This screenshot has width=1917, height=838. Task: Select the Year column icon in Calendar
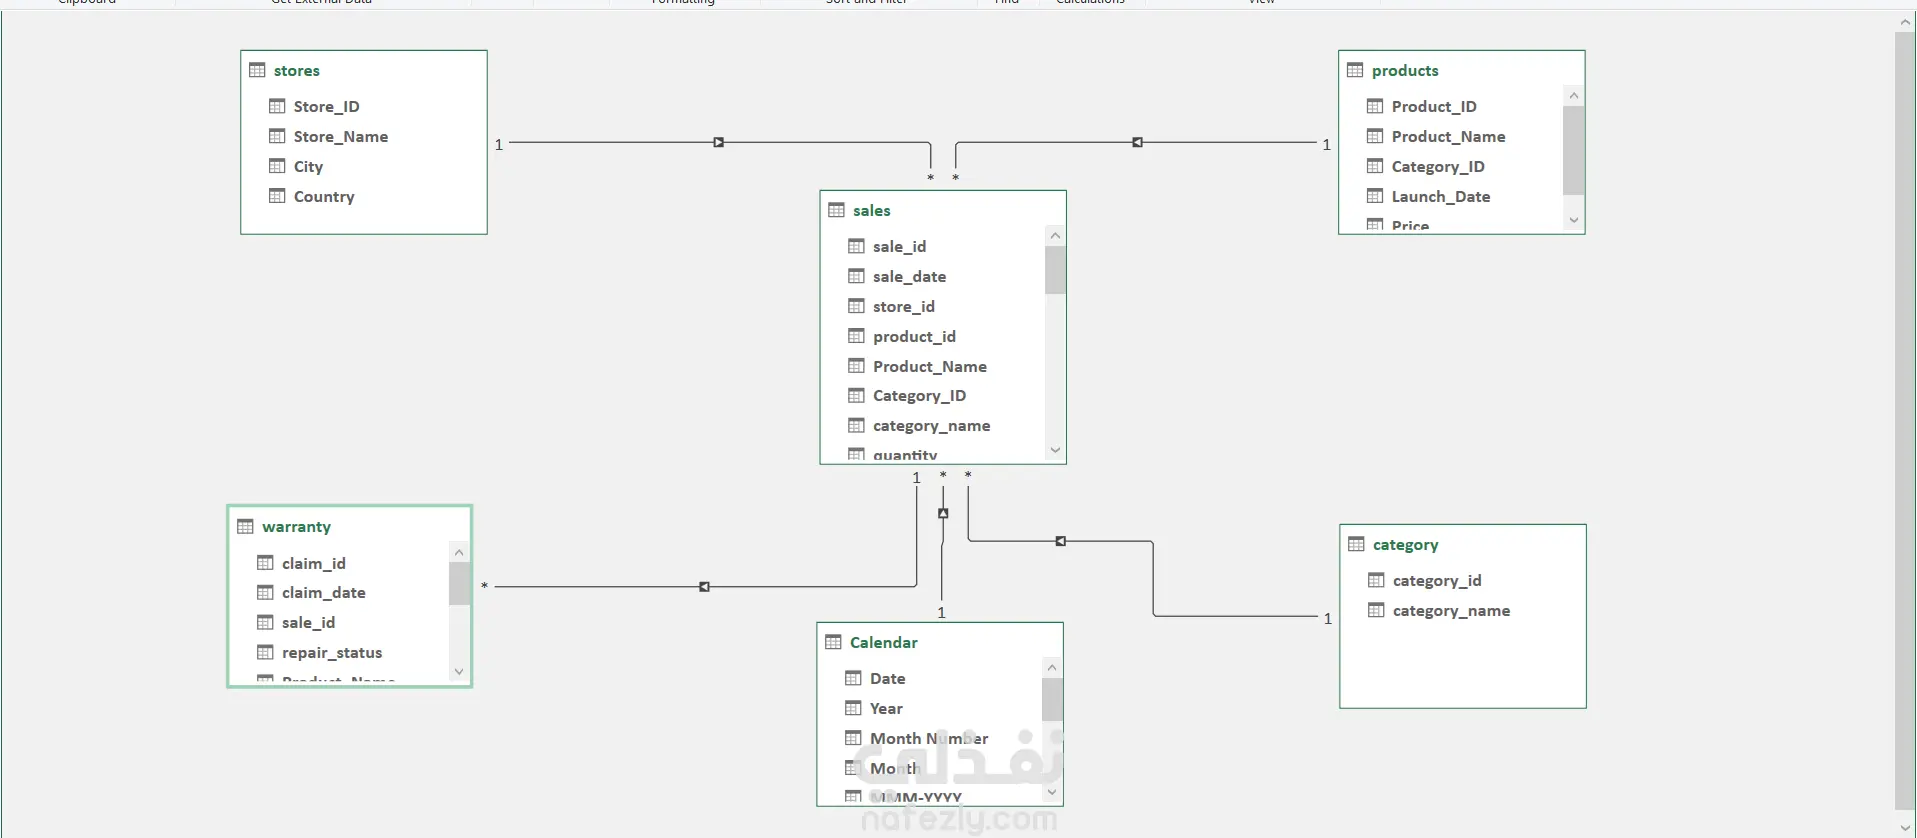(x=853, y=708)
